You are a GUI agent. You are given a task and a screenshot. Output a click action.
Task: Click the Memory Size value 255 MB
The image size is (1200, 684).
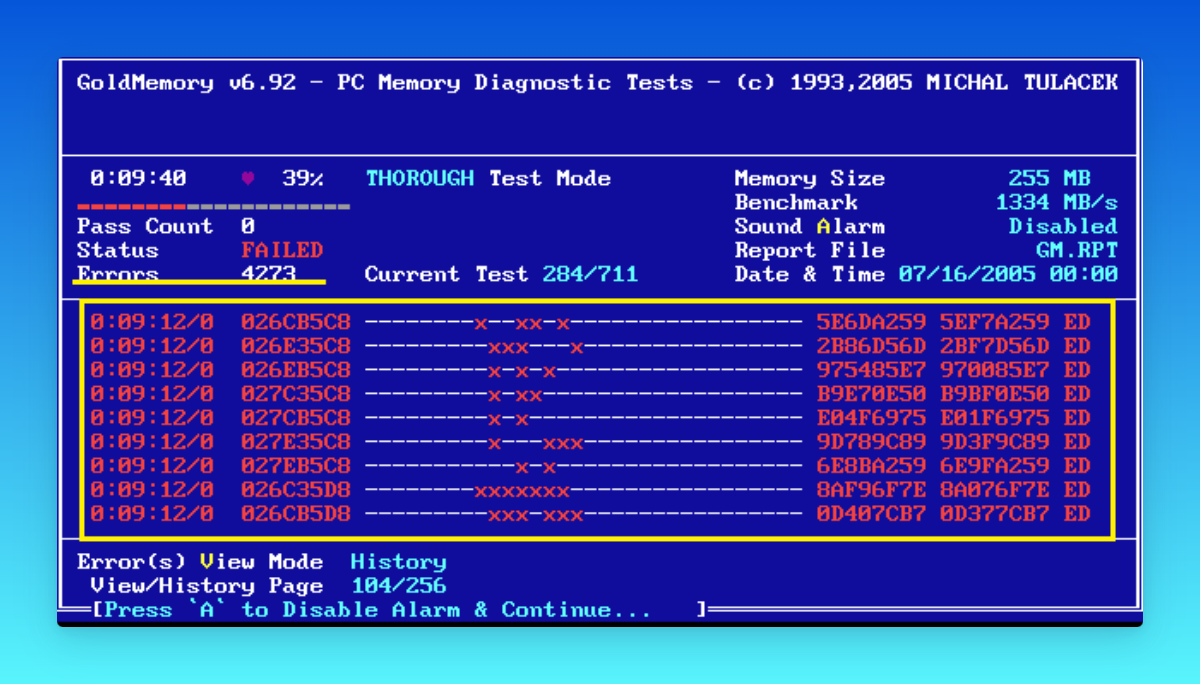pos(1049,179)
